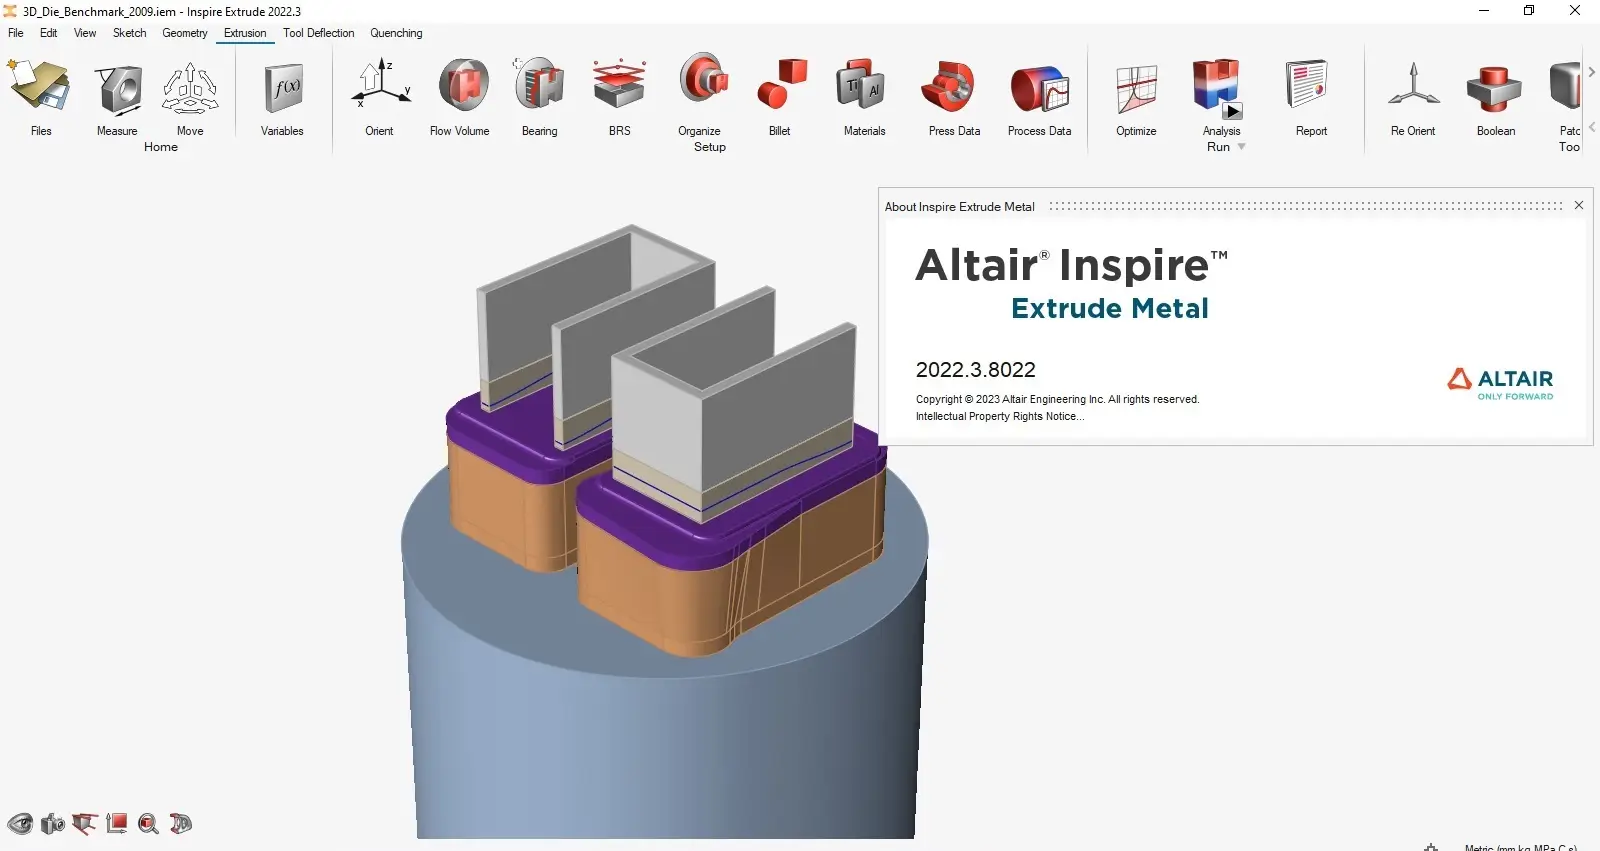
Task: Select the Flow Volume tool
Action: 462,86
